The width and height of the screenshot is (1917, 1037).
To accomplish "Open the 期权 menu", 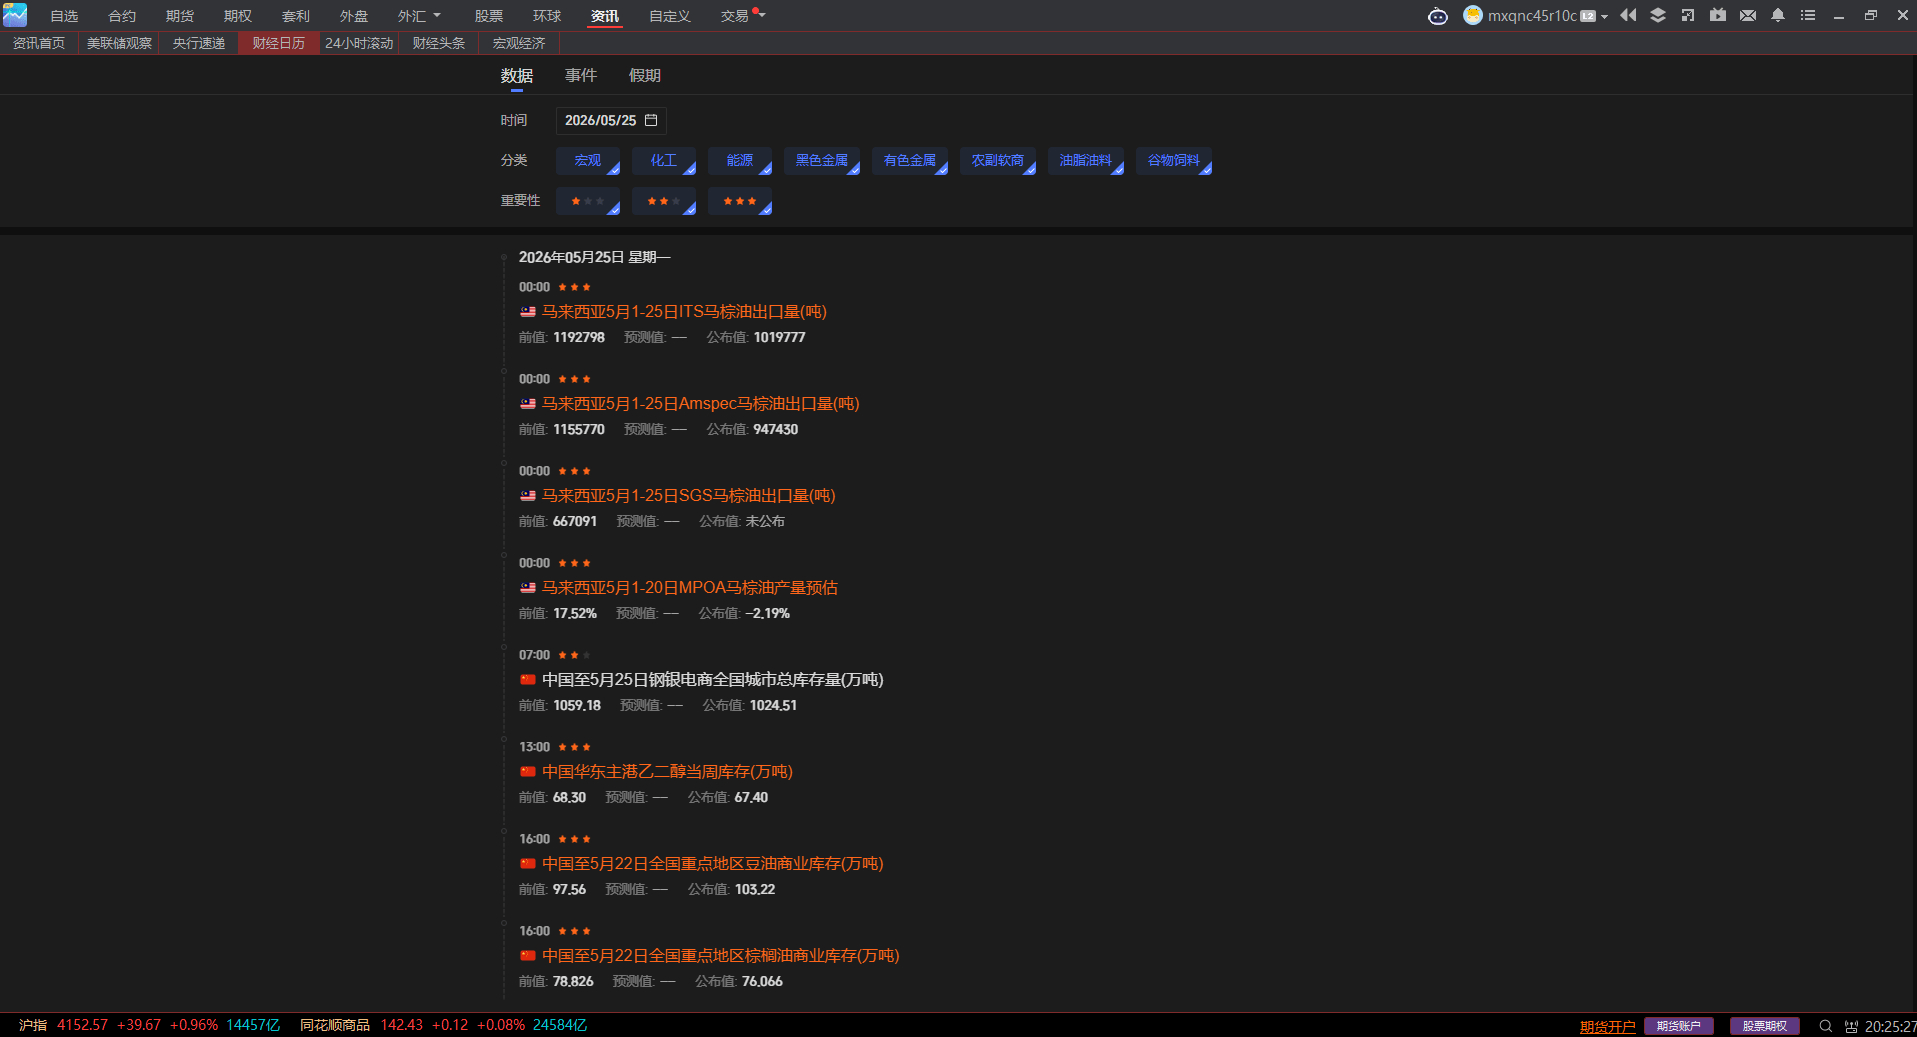I will pos(238,16).
